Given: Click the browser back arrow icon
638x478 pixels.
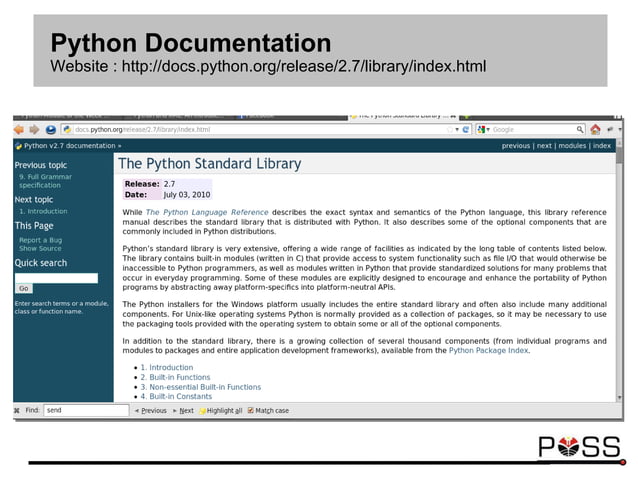Looking at the screenshot, I should click(19, 130).
